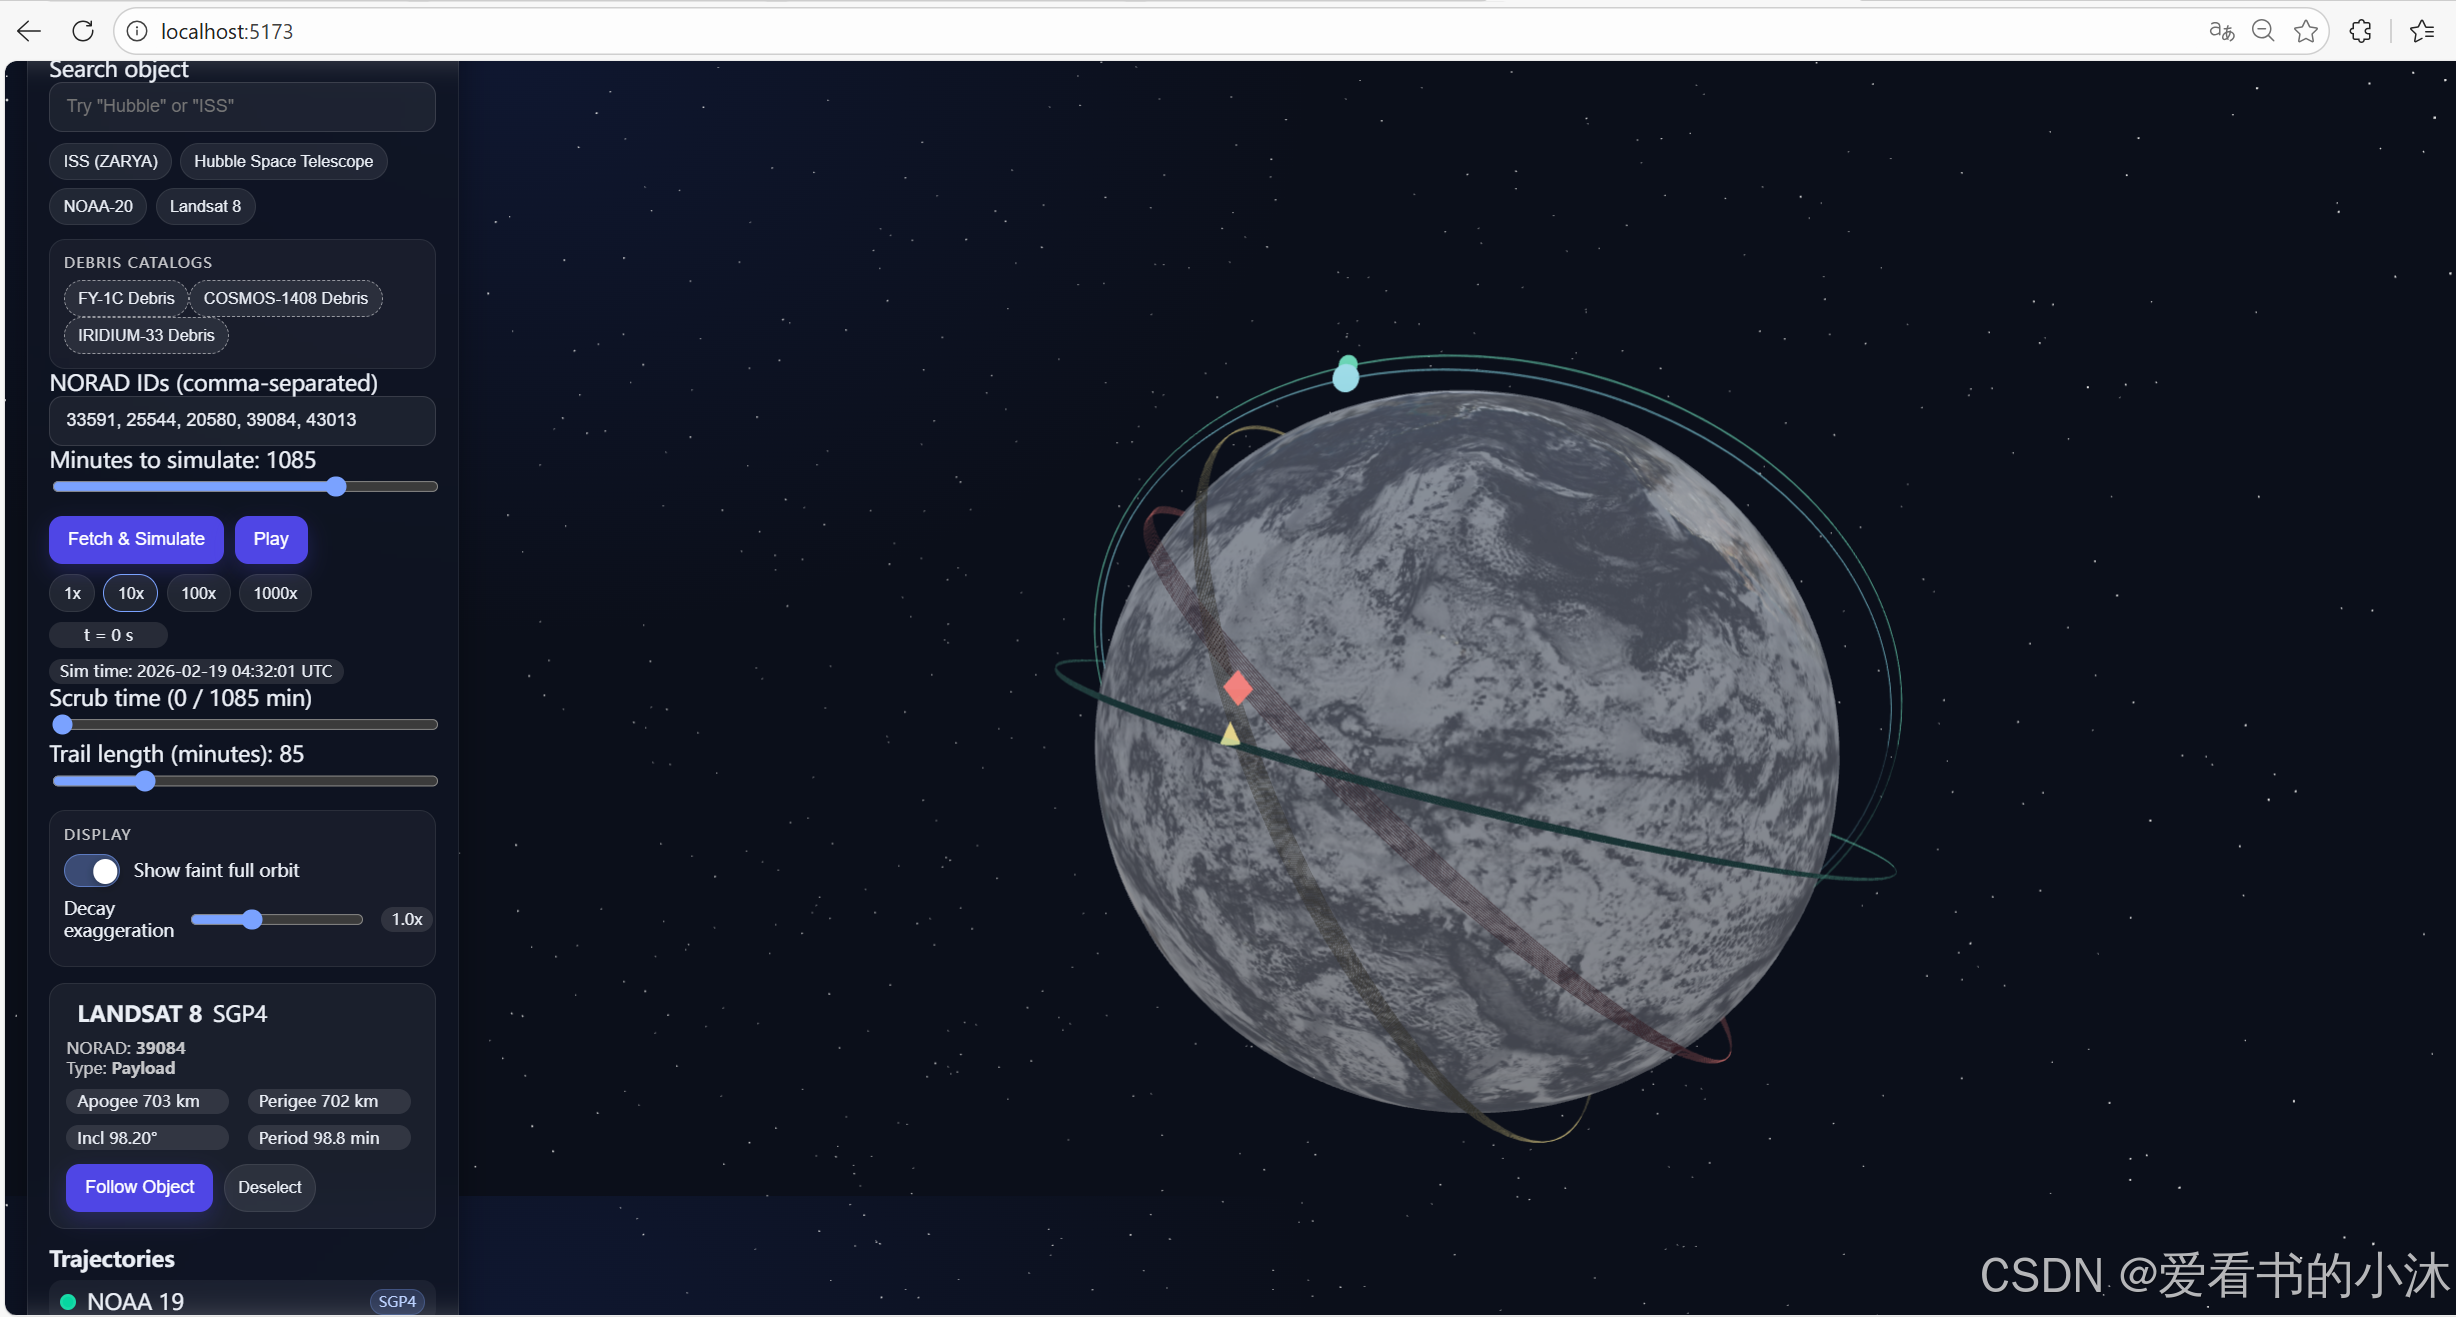Select the FY-1C Debris catalog
This screenshot has width=2456, height=1317.
click(126, 298)
